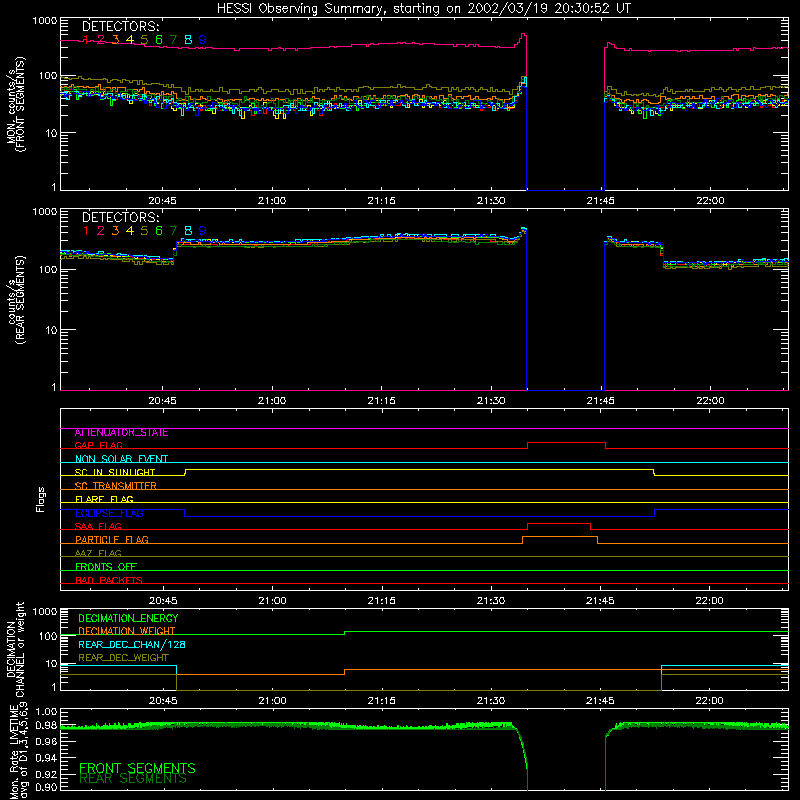Viewport: 800px width, 800px height.
Task: Click 22:00 time tick under decimation plot
Action: pyautogui.click(x=710, y=701)
